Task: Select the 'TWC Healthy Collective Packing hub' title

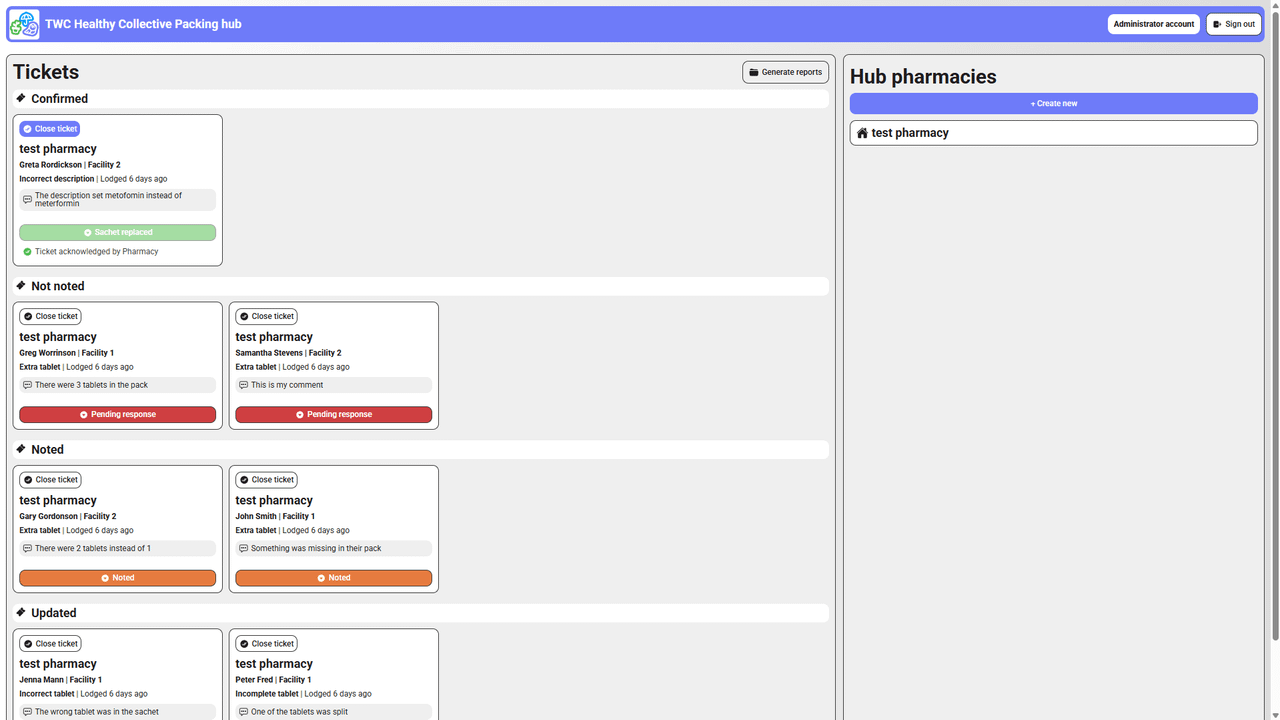Action: [x=143, y=24]
